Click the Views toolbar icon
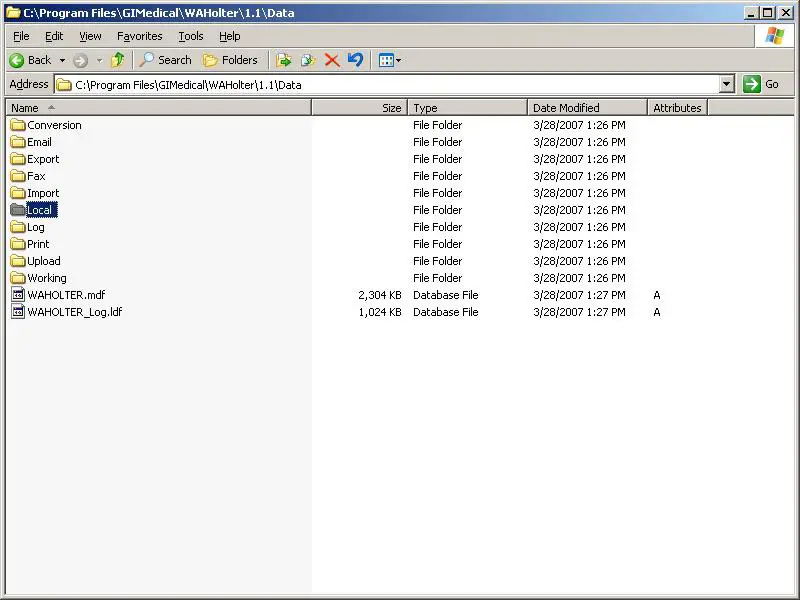Viewport: 800px width, 600px height. coord(387,60)
